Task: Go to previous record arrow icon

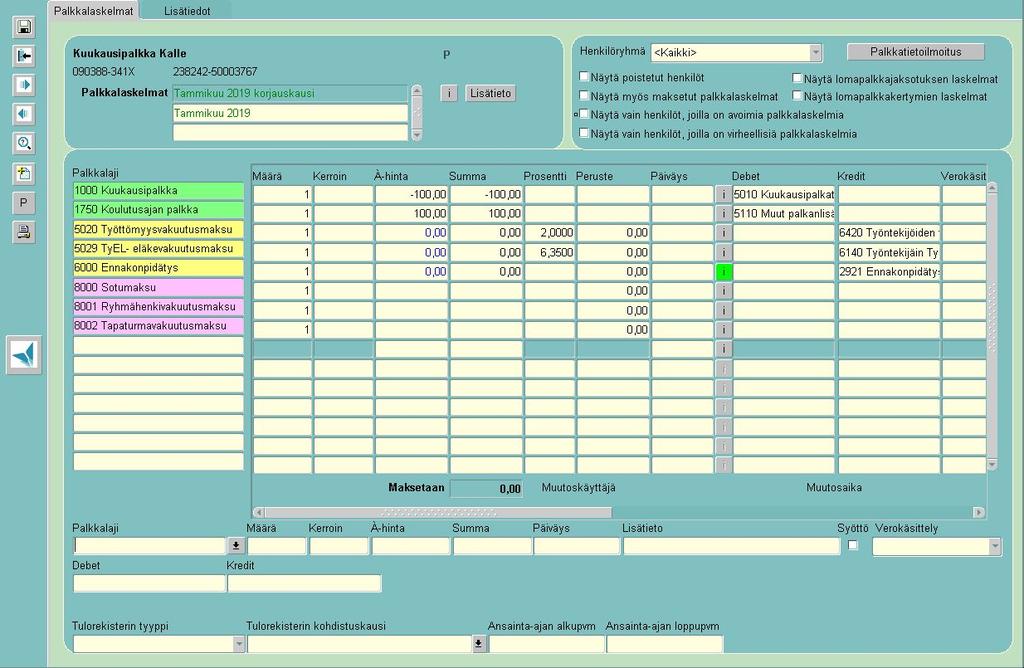Action: (24, 114)
